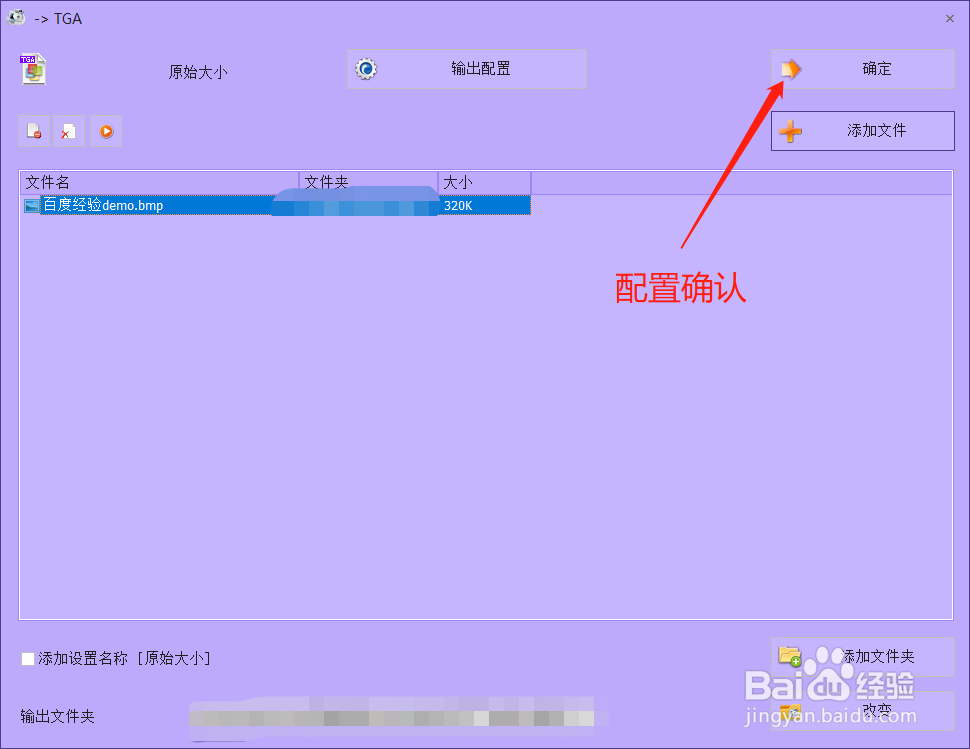Enable the 添加设置名称 checkbox

(x=27, y=658)
